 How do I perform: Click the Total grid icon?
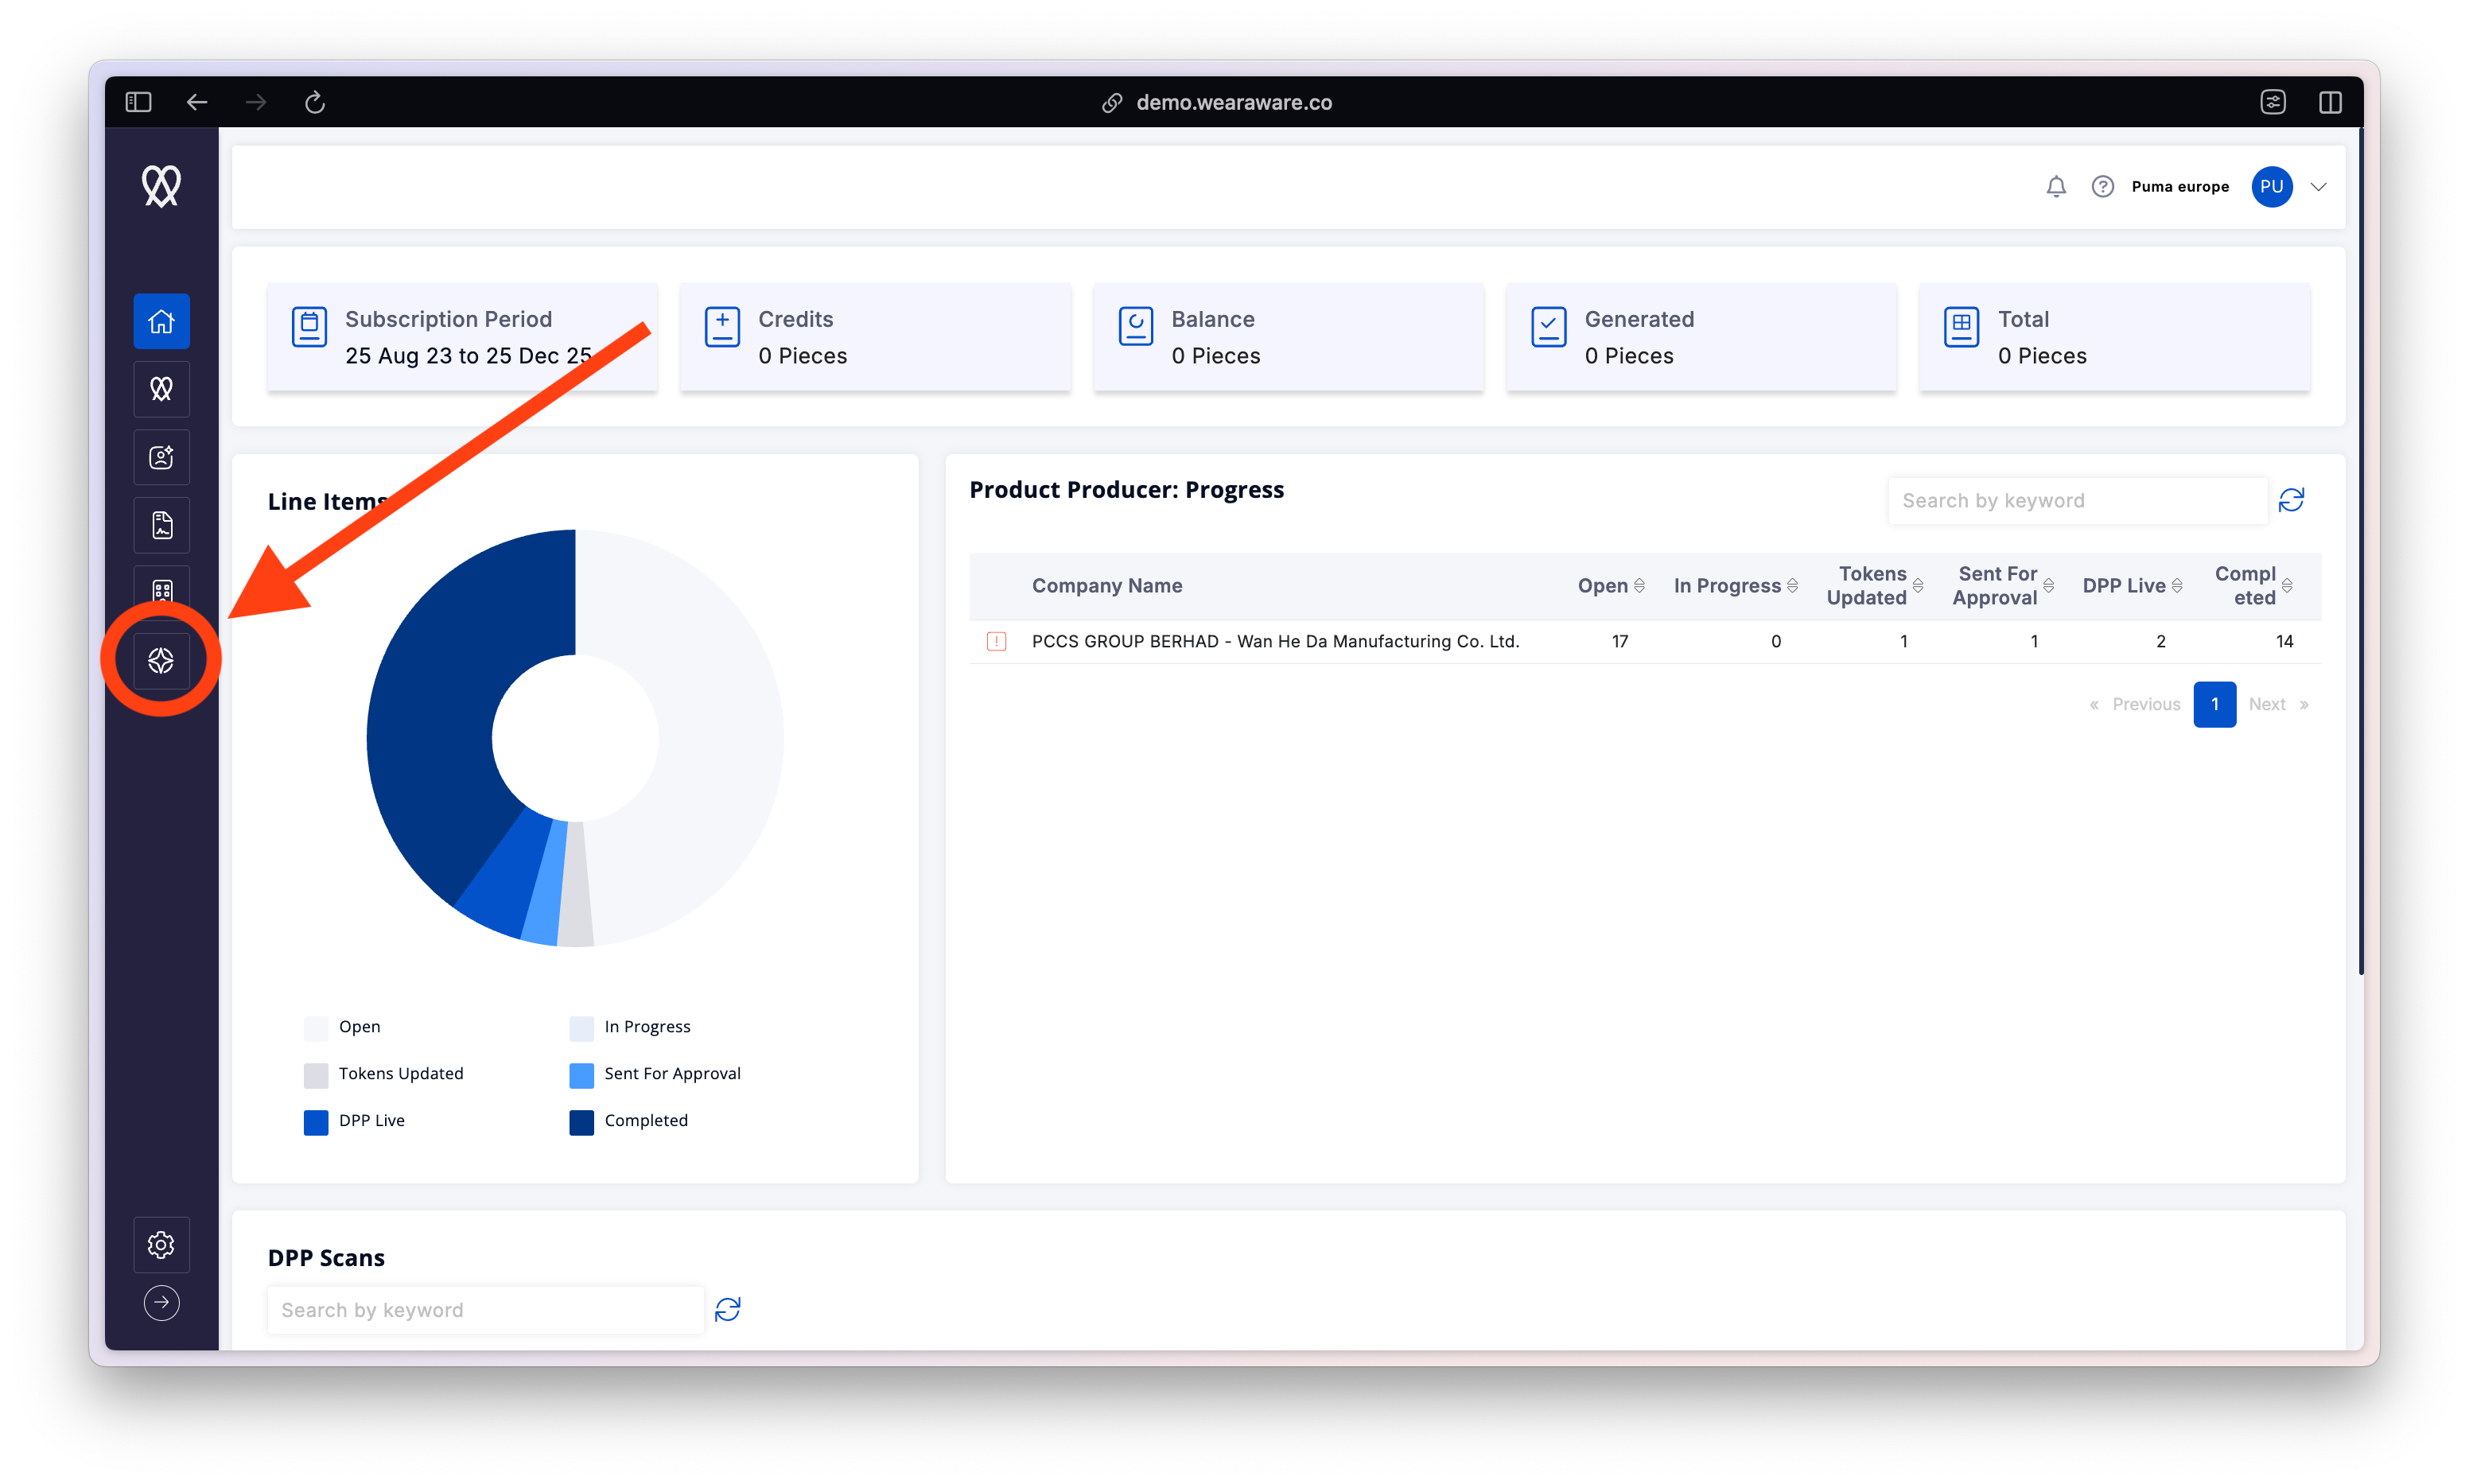coord(1961,327)
